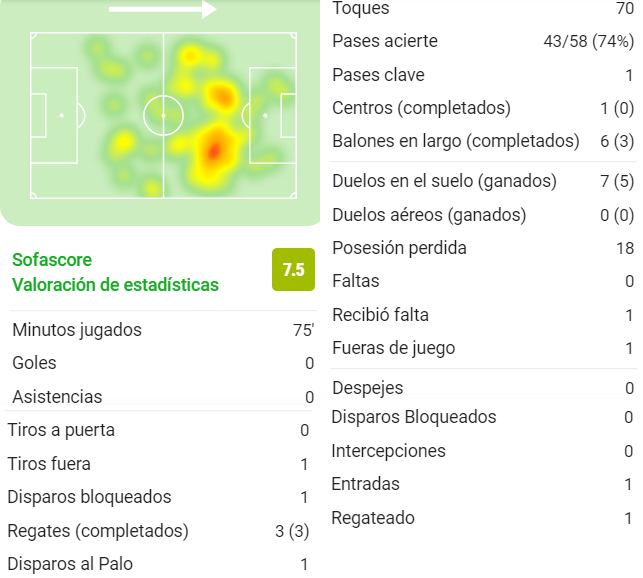Click the Regates (completados) row

pos(158,531)
